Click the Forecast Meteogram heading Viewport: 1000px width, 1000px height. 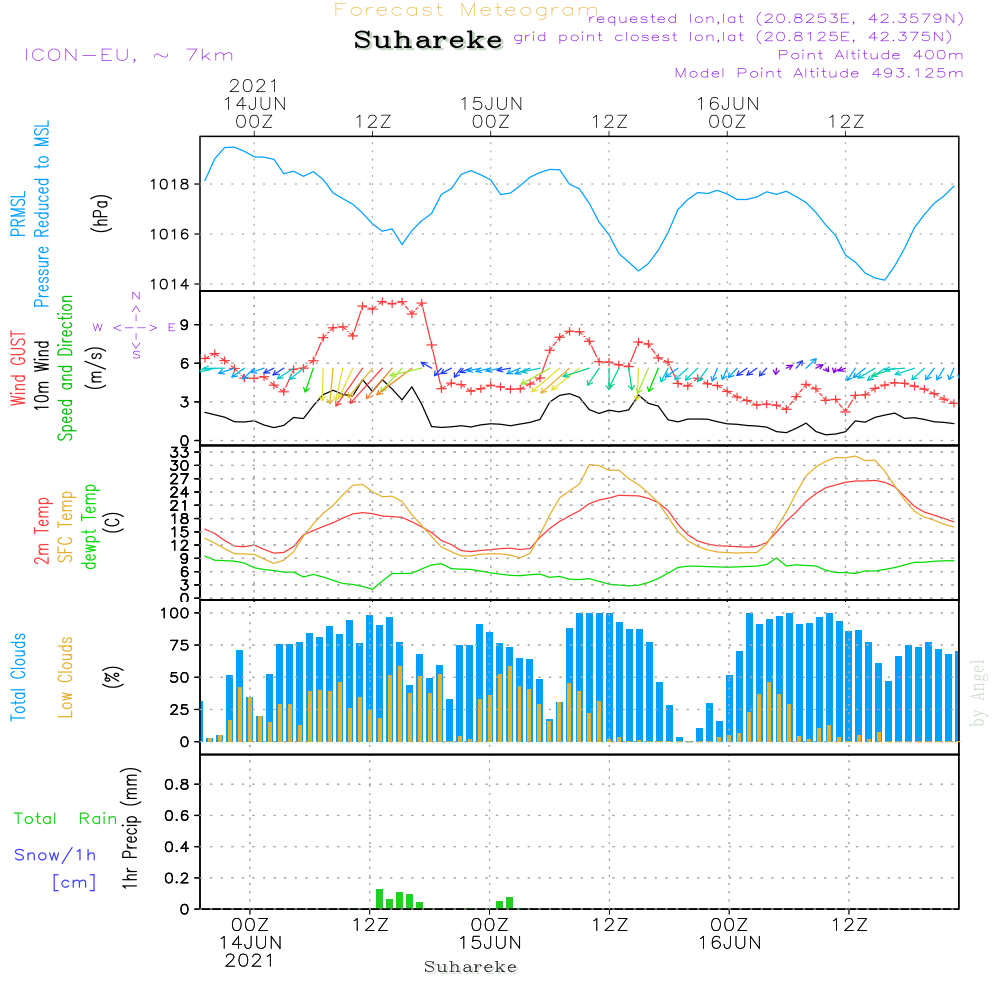(465, 10)
